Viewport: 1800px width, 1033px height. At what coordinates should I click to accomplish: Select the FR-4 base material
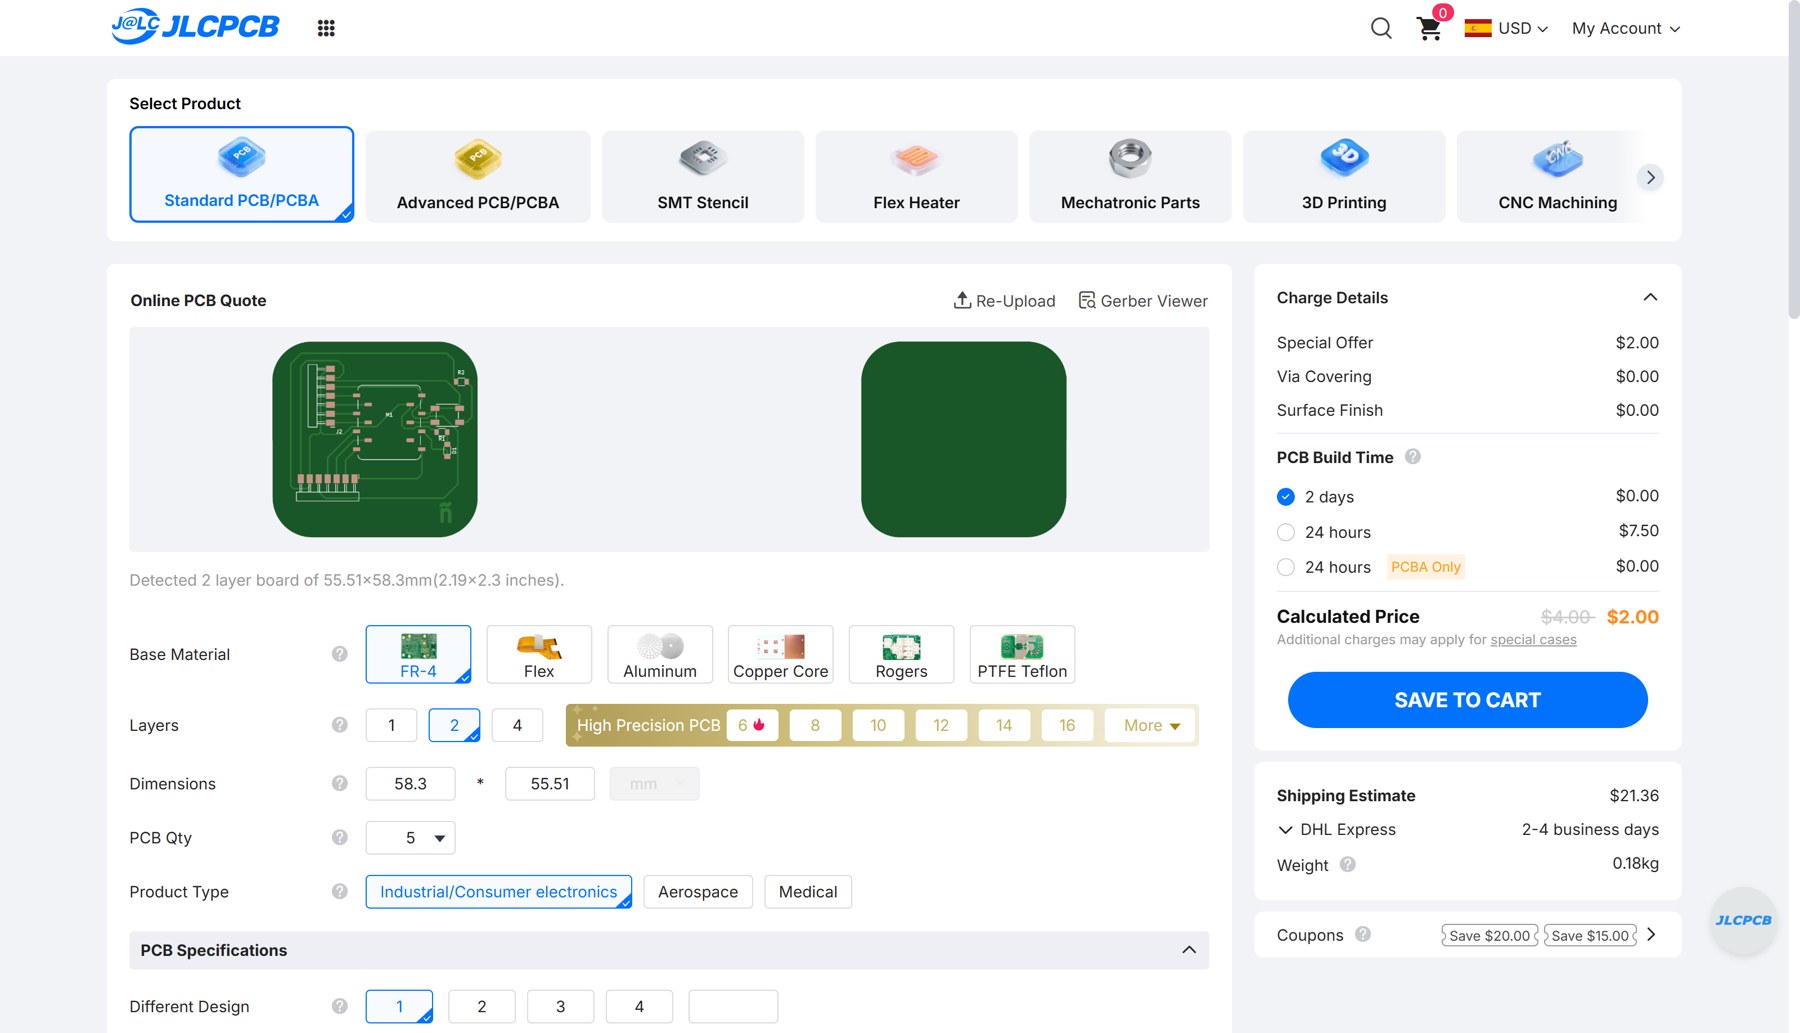[418, 654]
